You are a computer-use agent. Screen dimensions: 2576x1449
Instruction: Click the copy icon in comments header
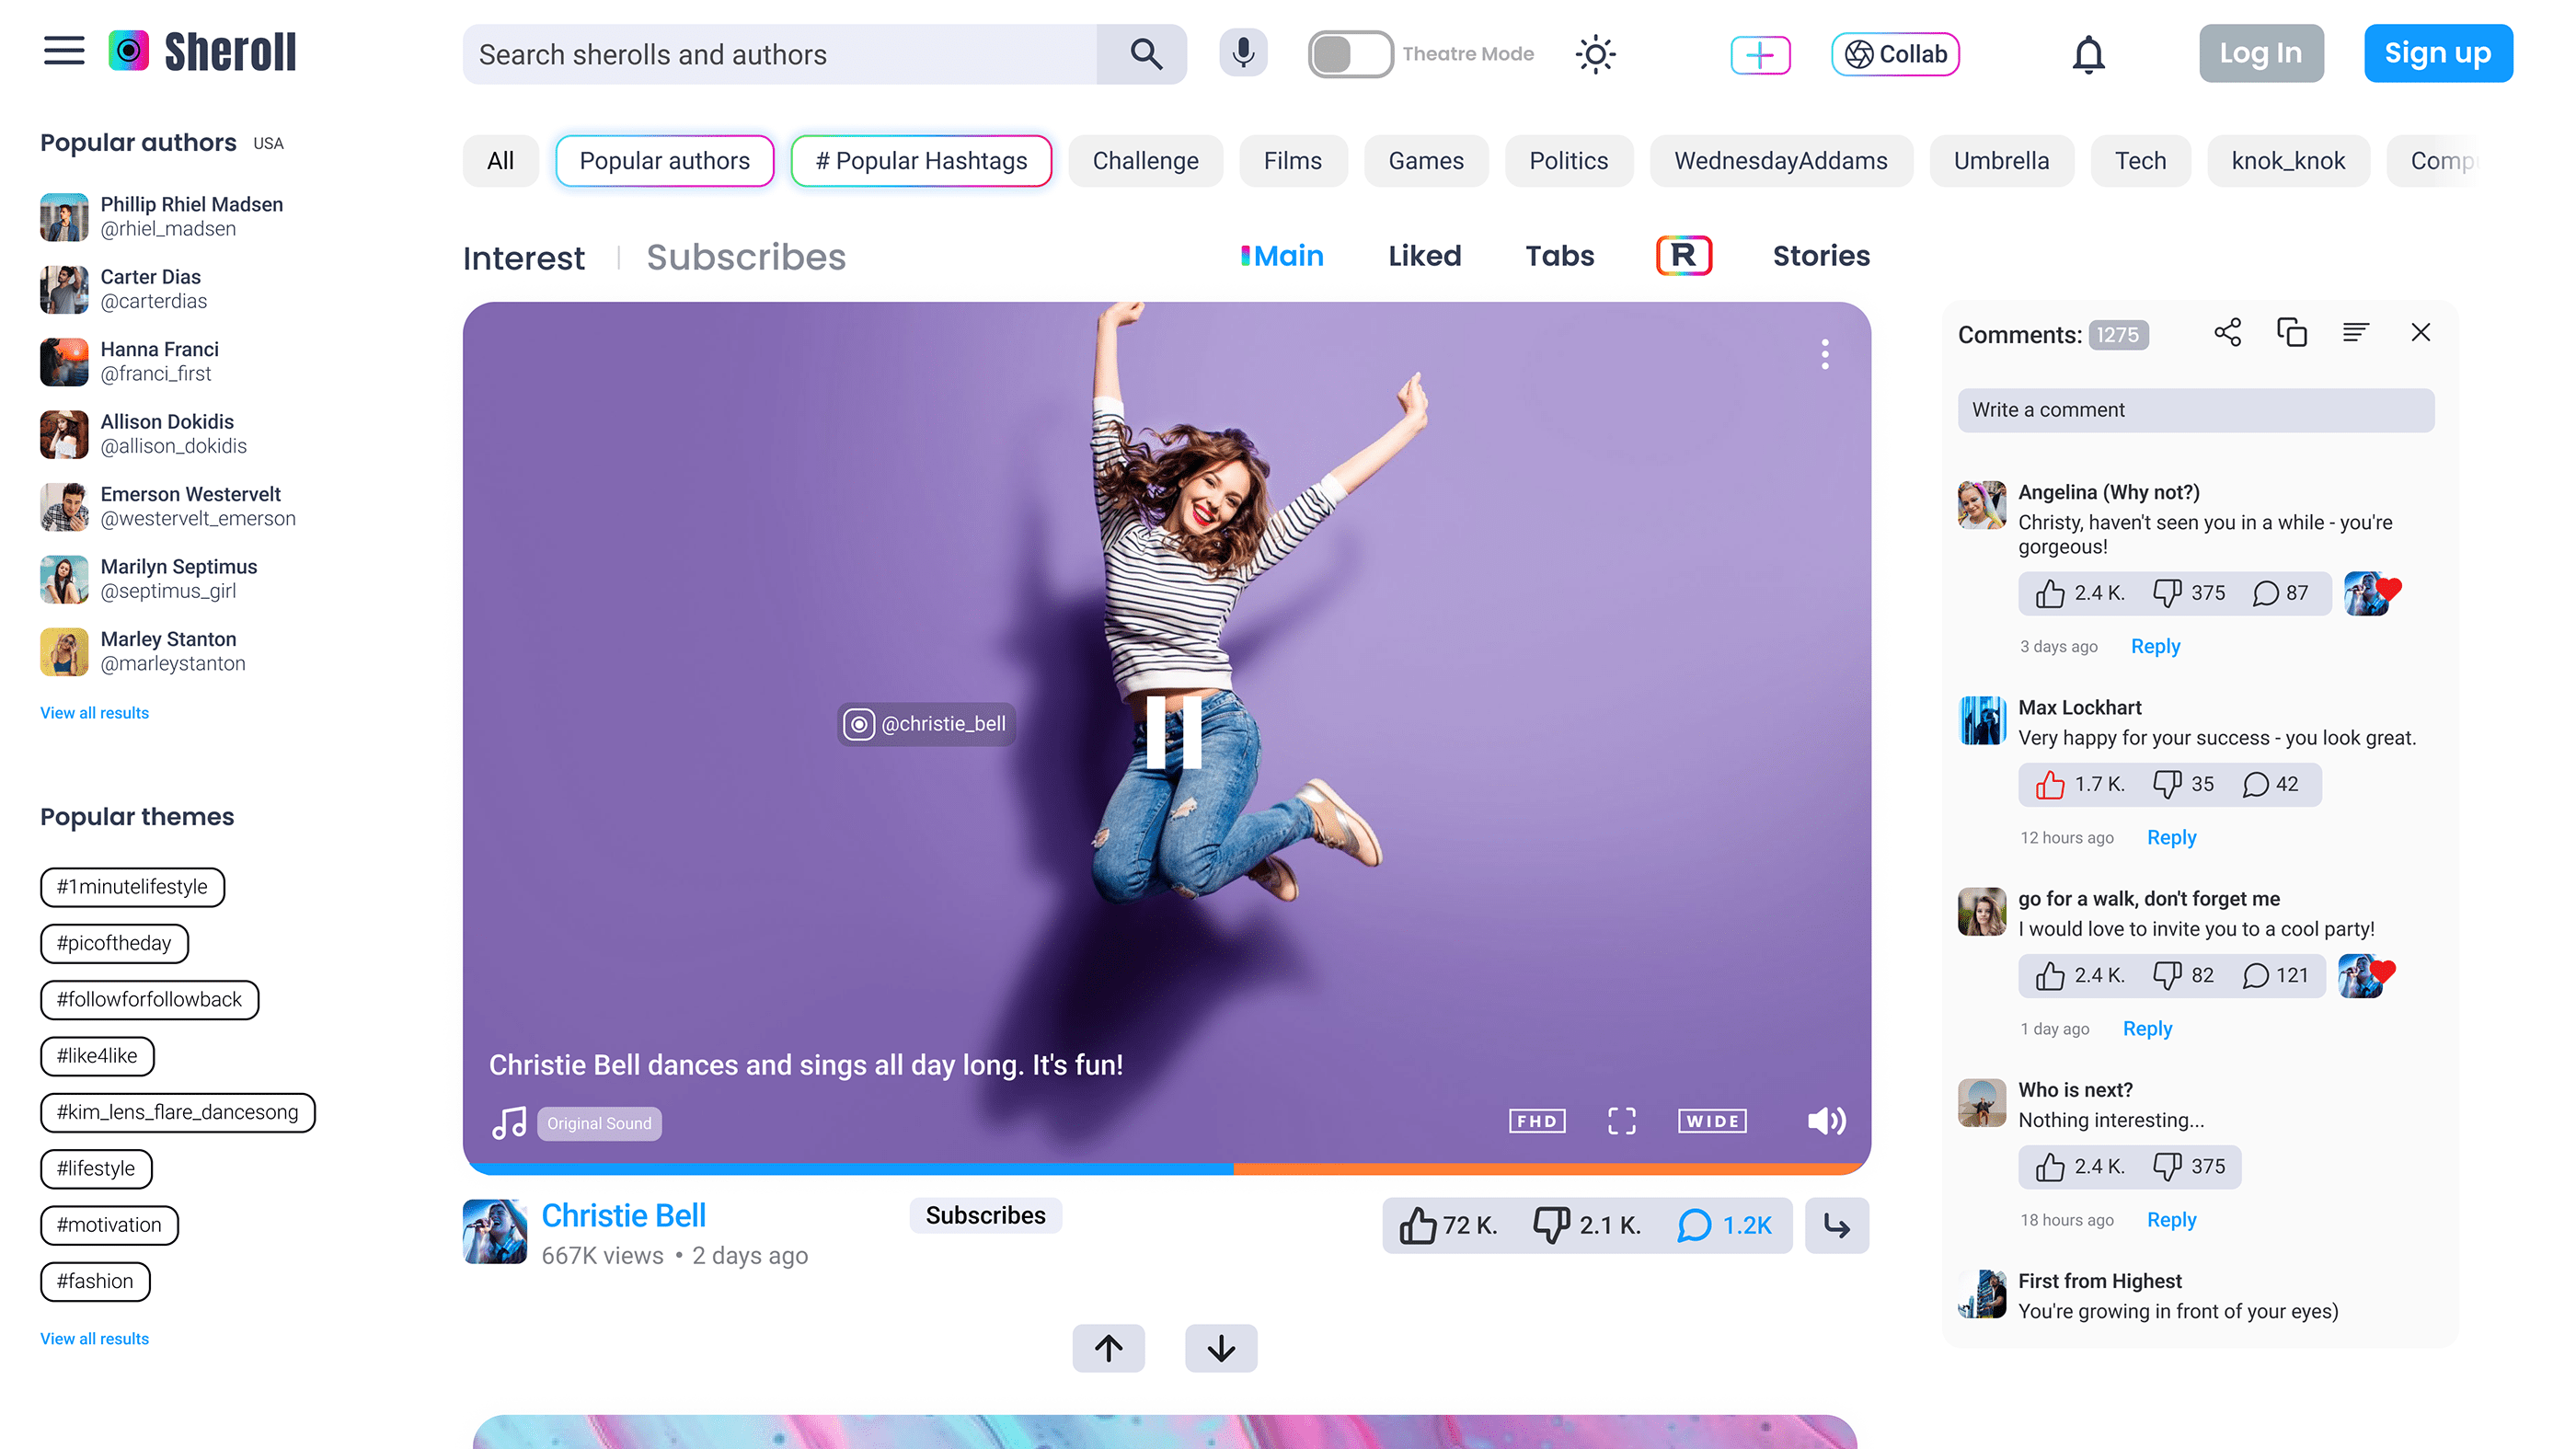pyautogui.click(x=2291, y=333)
